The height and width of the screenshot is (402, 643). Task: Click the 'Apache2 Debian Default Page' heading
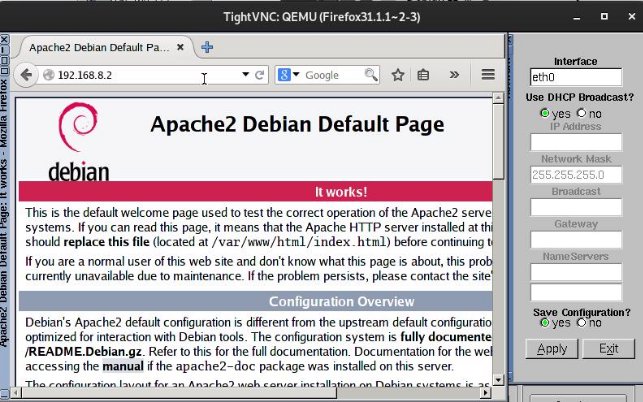pyautogui.click(x=297, y=124)
